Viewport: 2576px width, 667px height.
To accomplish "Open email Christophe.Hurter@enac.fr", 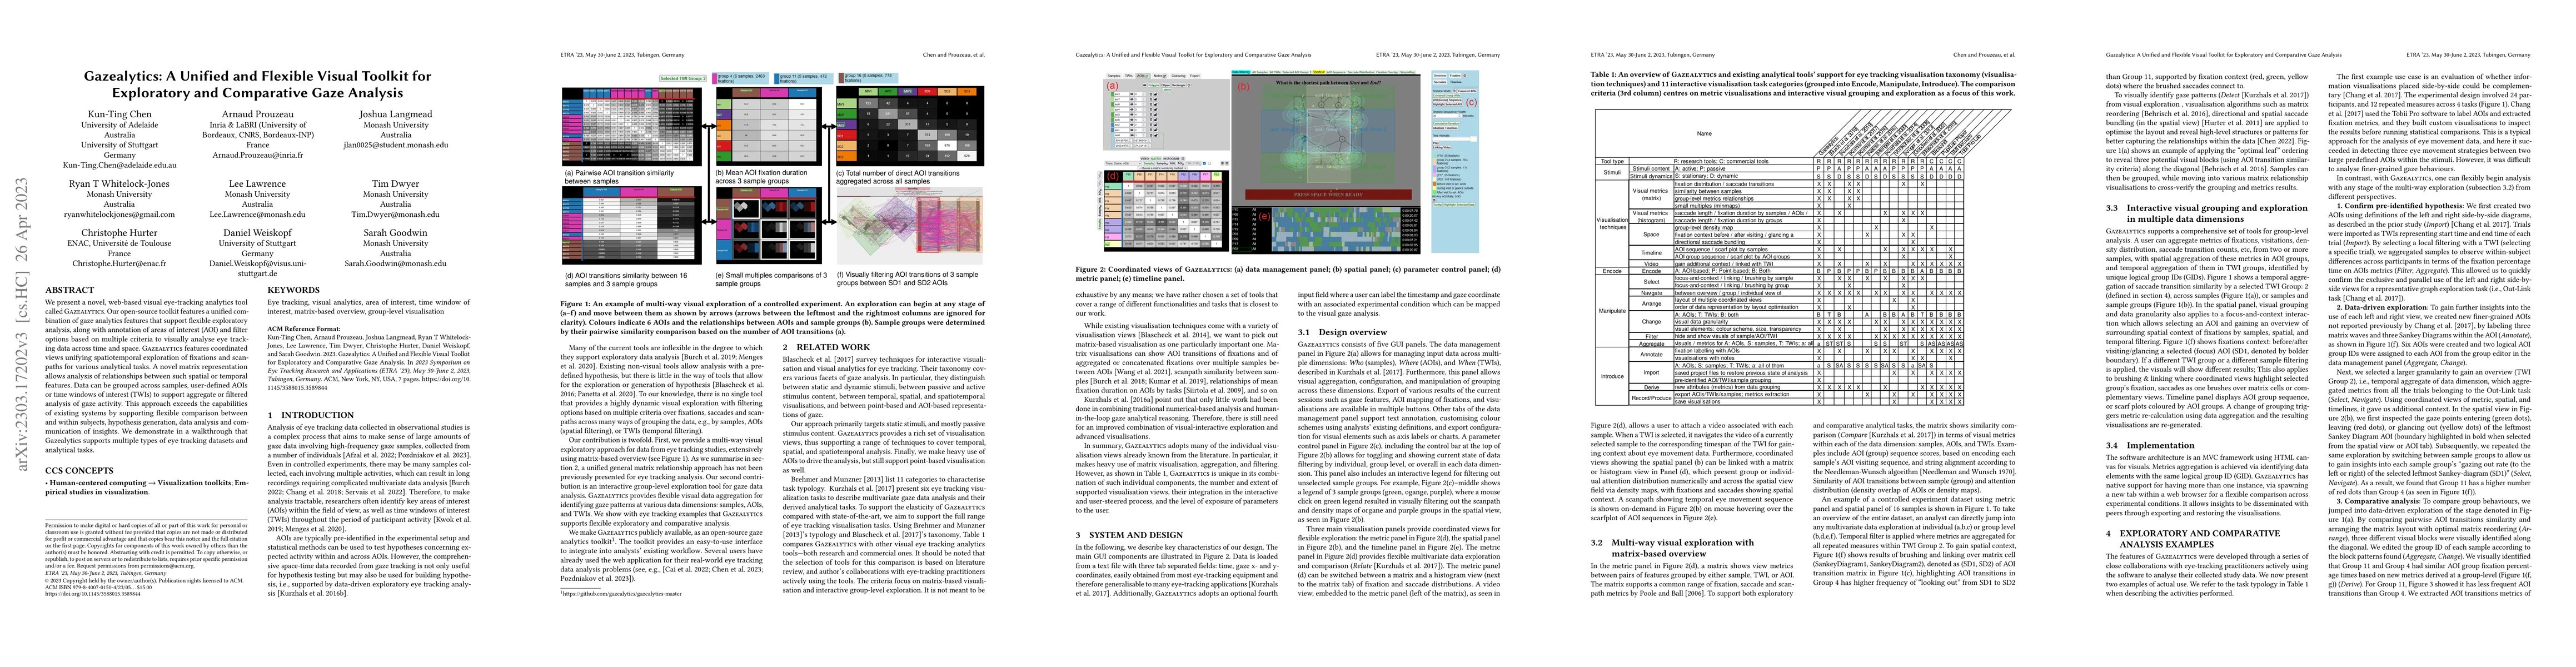I will (119, 263).
